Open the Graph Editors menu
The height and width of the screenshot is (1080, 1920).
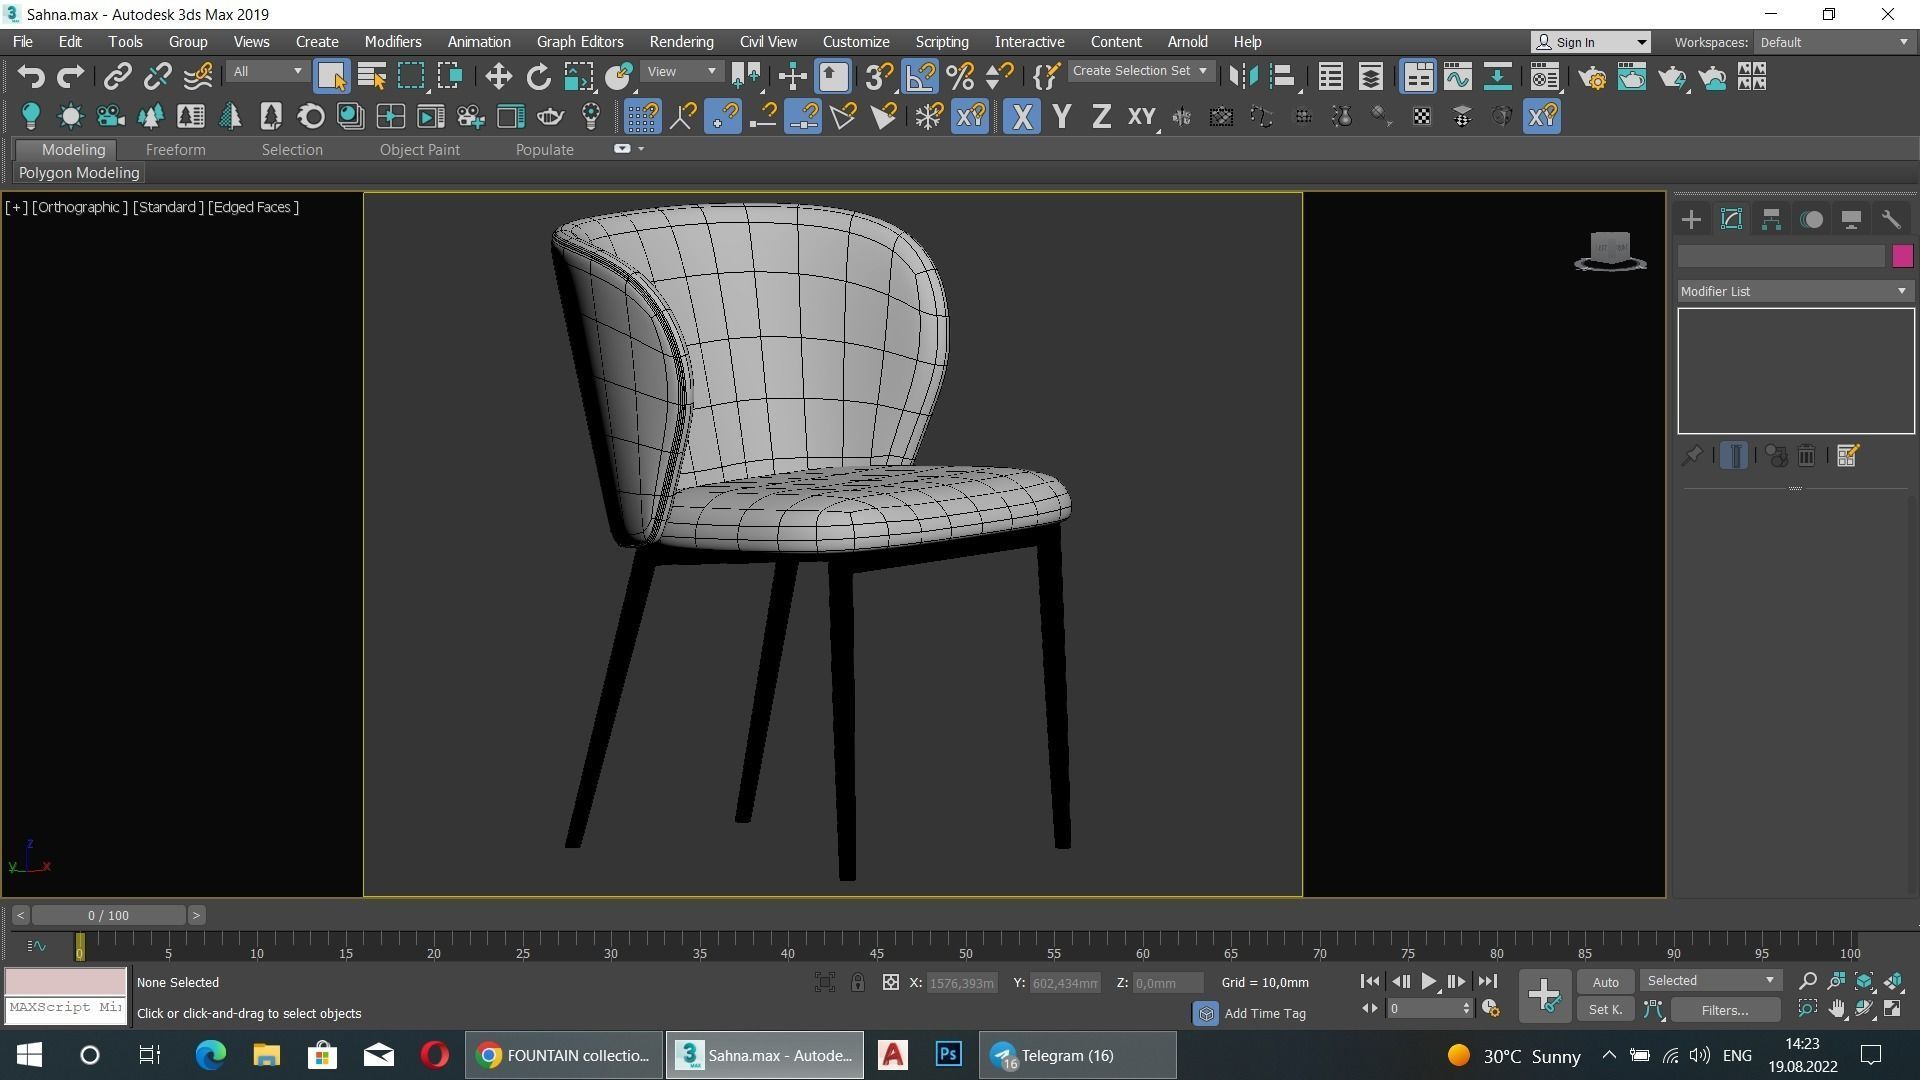coord(580,42)
